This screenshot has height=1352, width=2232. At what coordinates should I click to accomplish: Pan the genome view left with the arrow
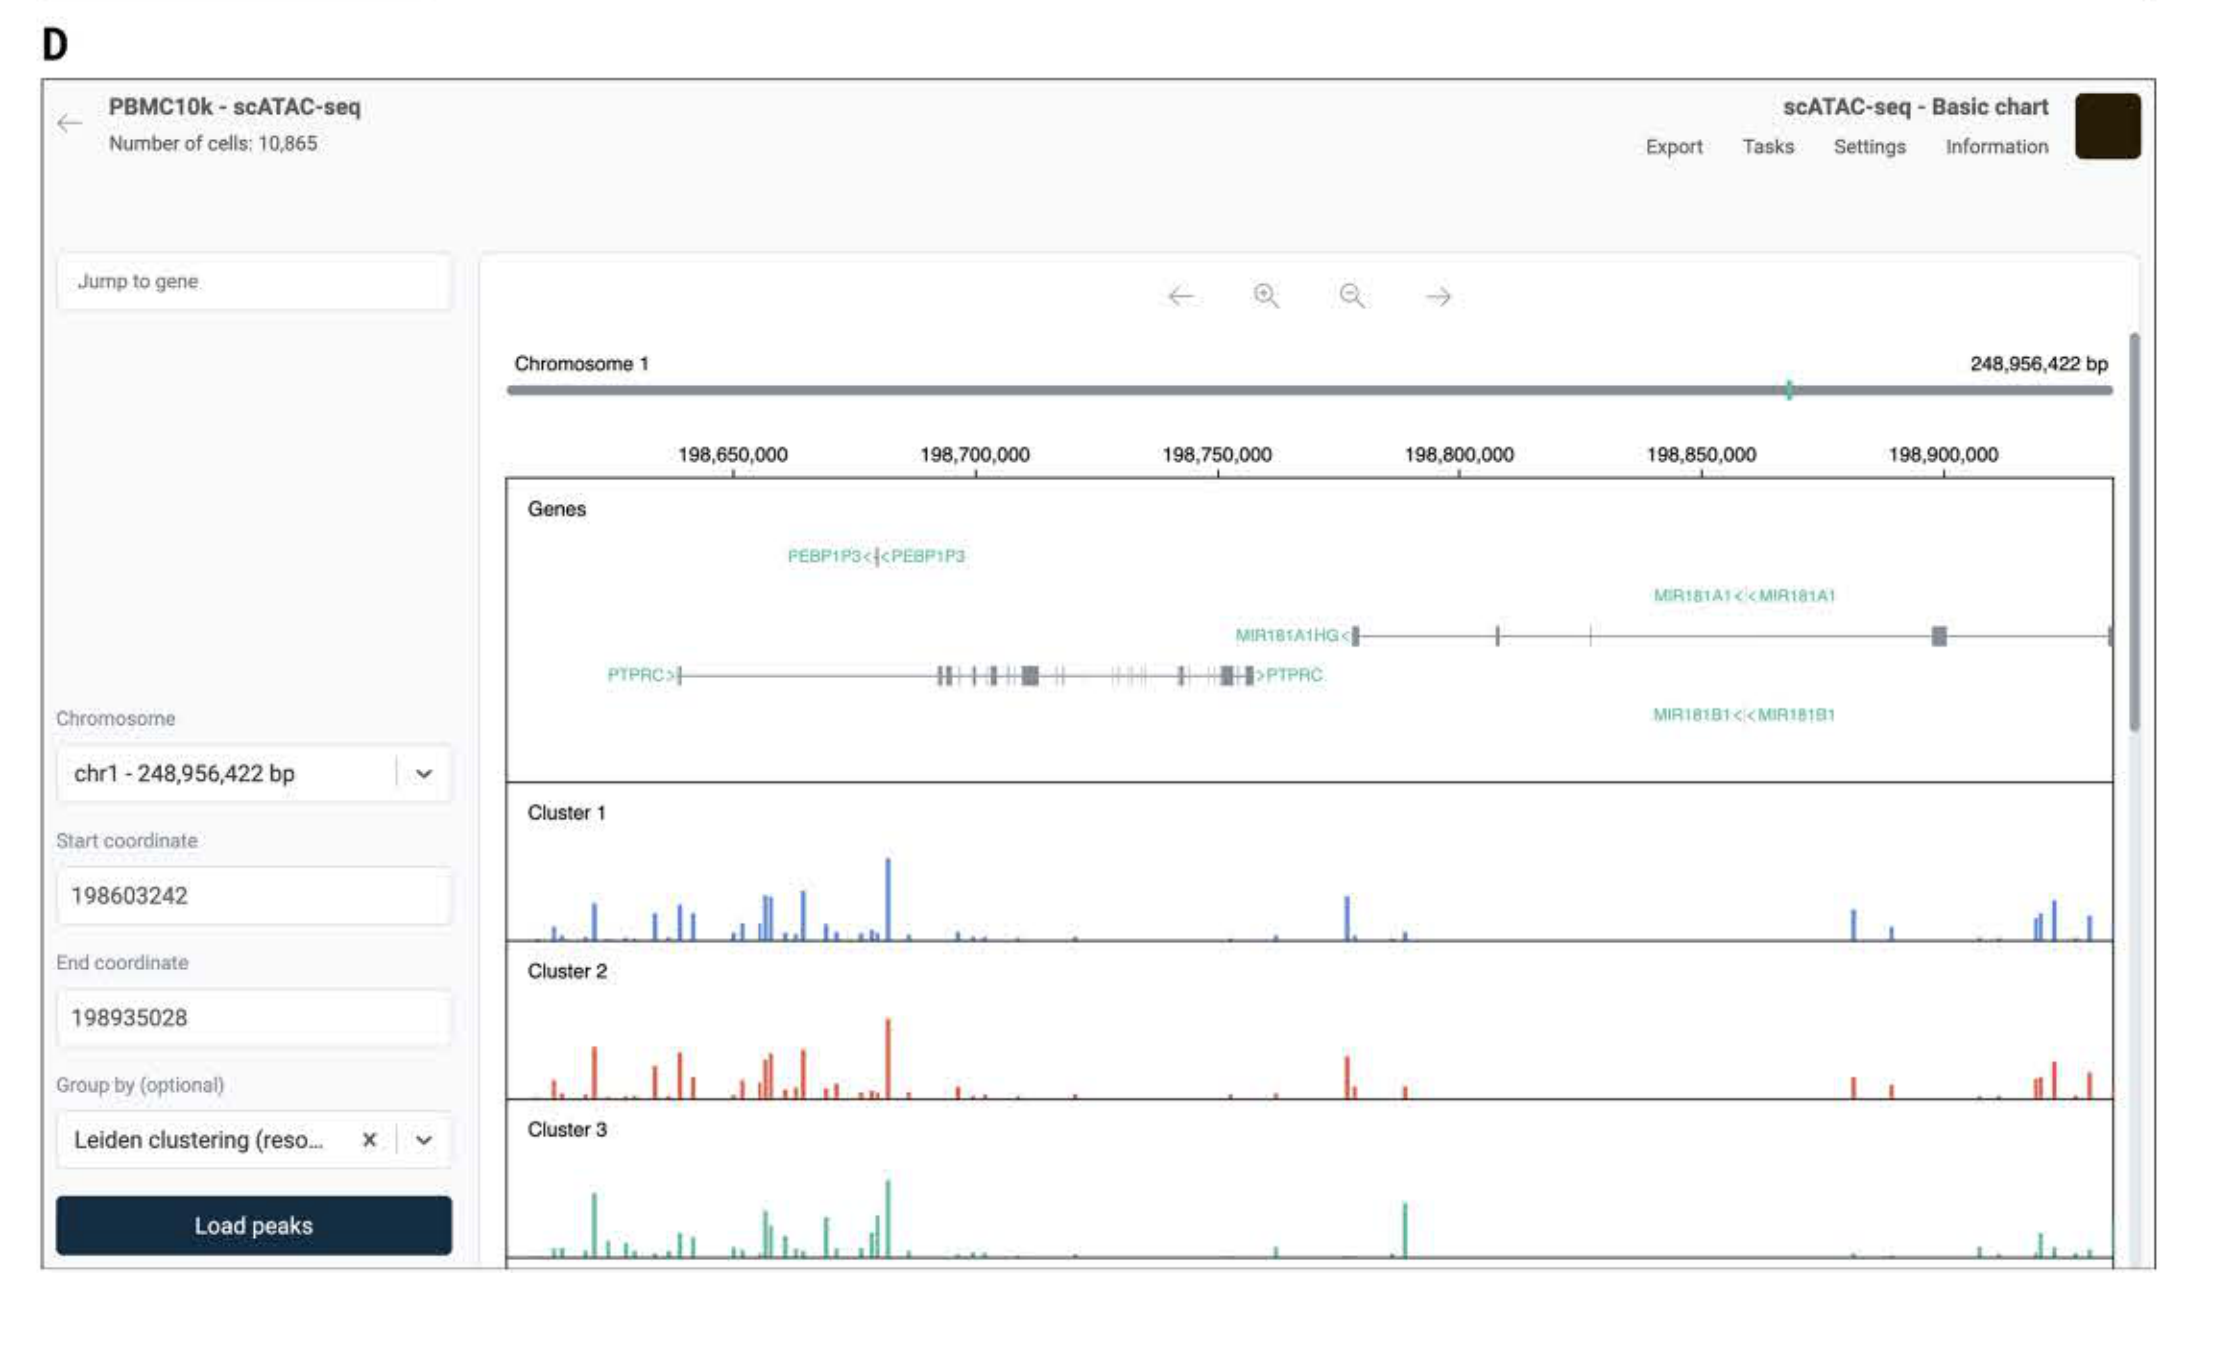point(1181,296)
